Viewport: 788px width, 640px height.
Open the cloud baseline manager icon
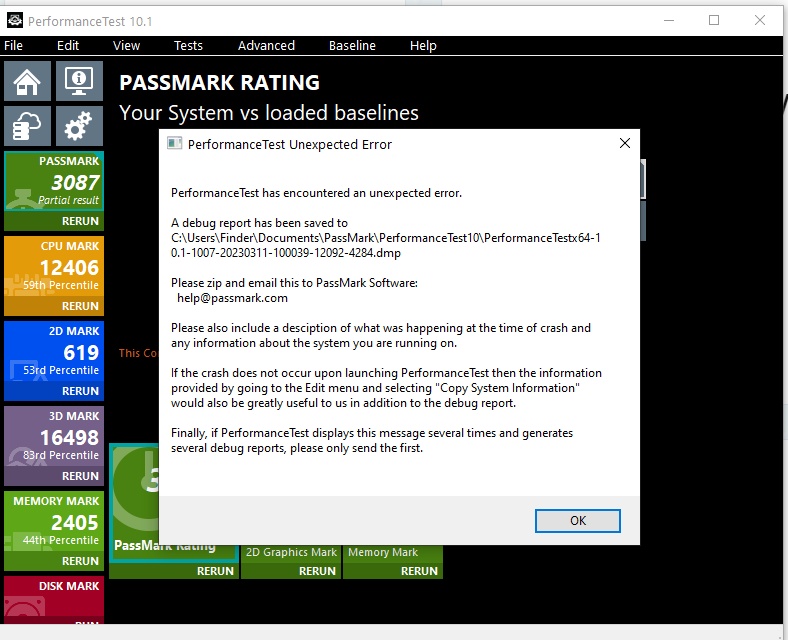point(27,126)
